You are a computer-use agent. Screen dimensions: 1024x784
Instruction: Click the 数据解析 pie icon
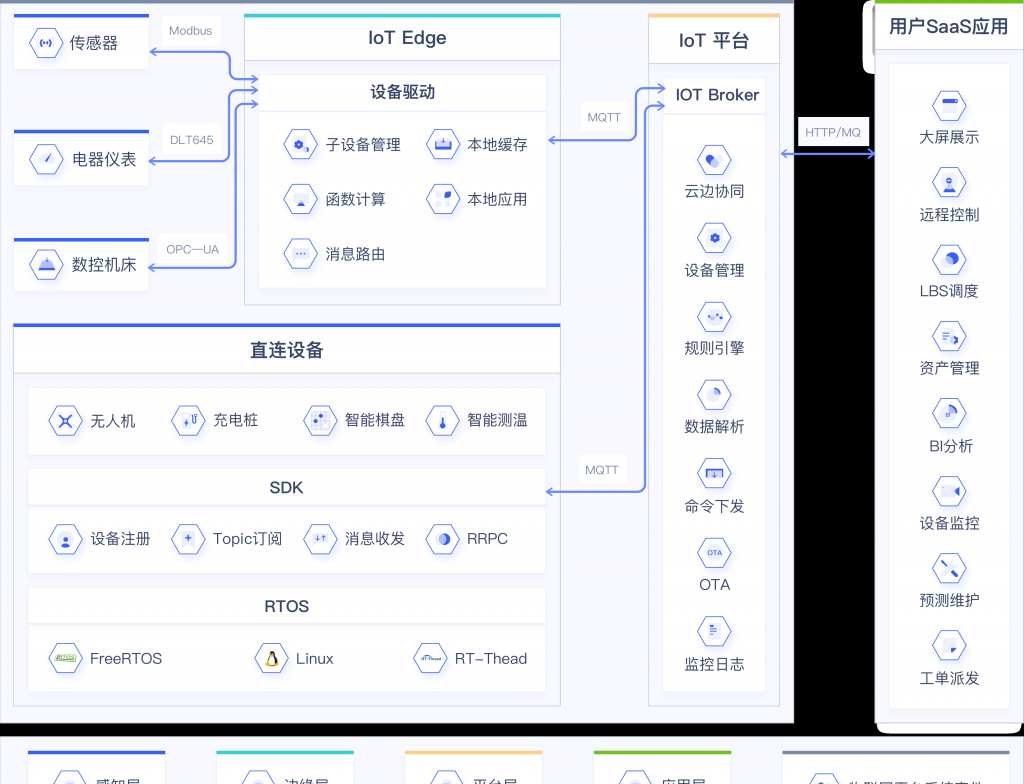point(714,395)
